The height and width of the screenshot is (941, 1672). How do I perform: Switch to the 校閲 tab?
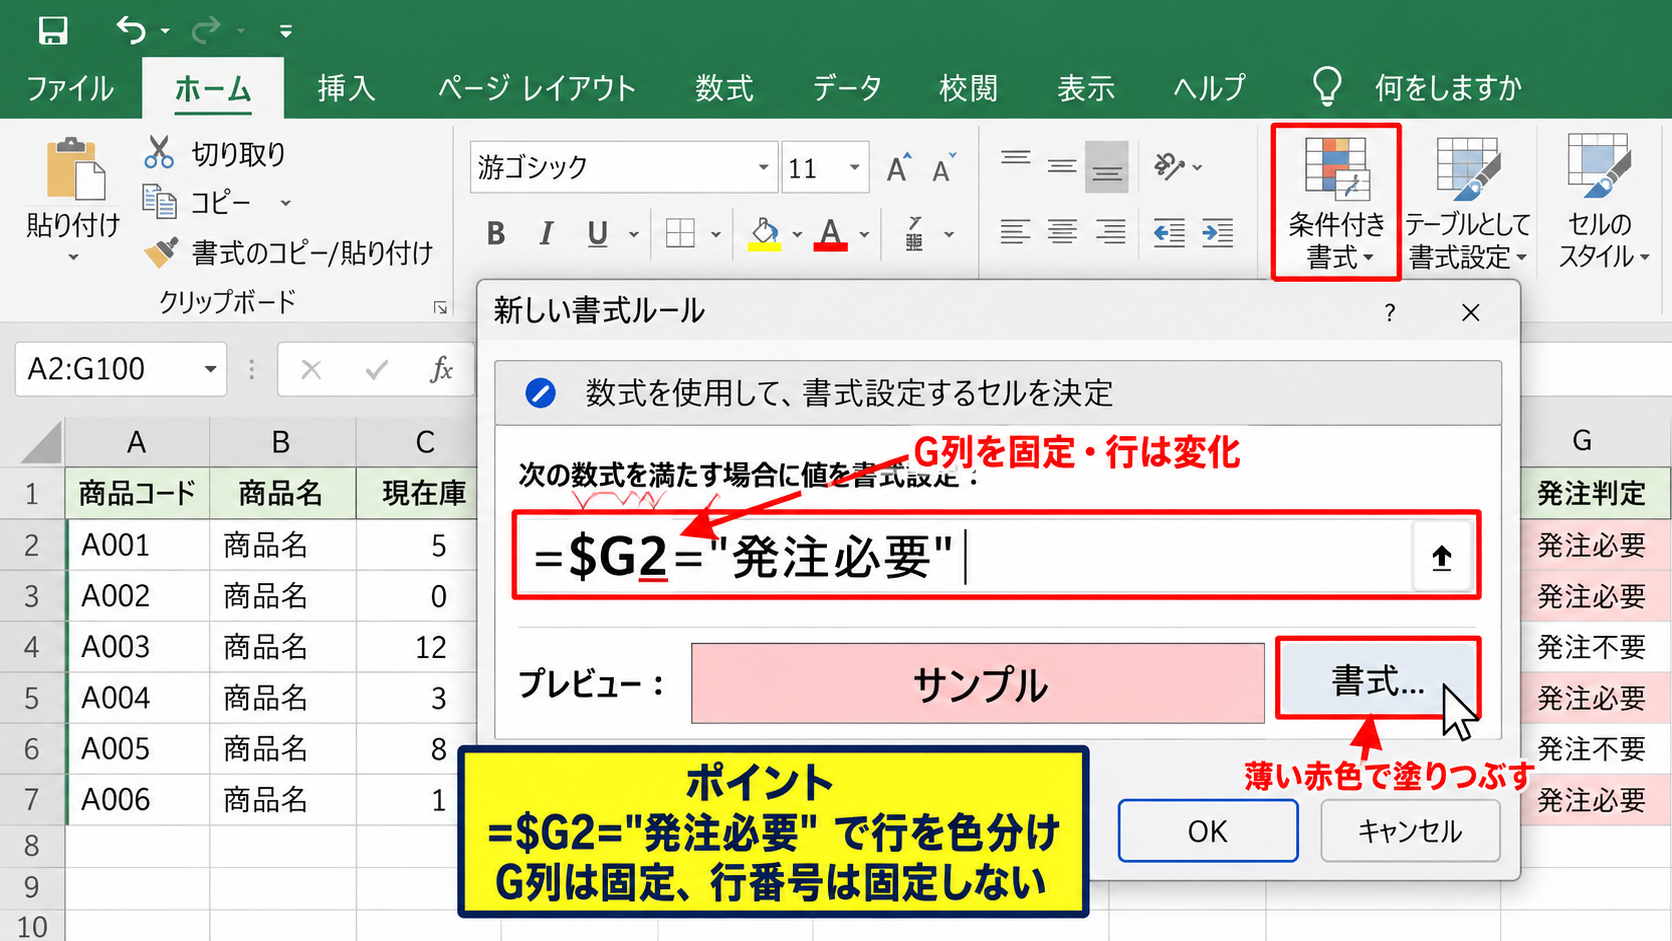(x=968, y=88)
